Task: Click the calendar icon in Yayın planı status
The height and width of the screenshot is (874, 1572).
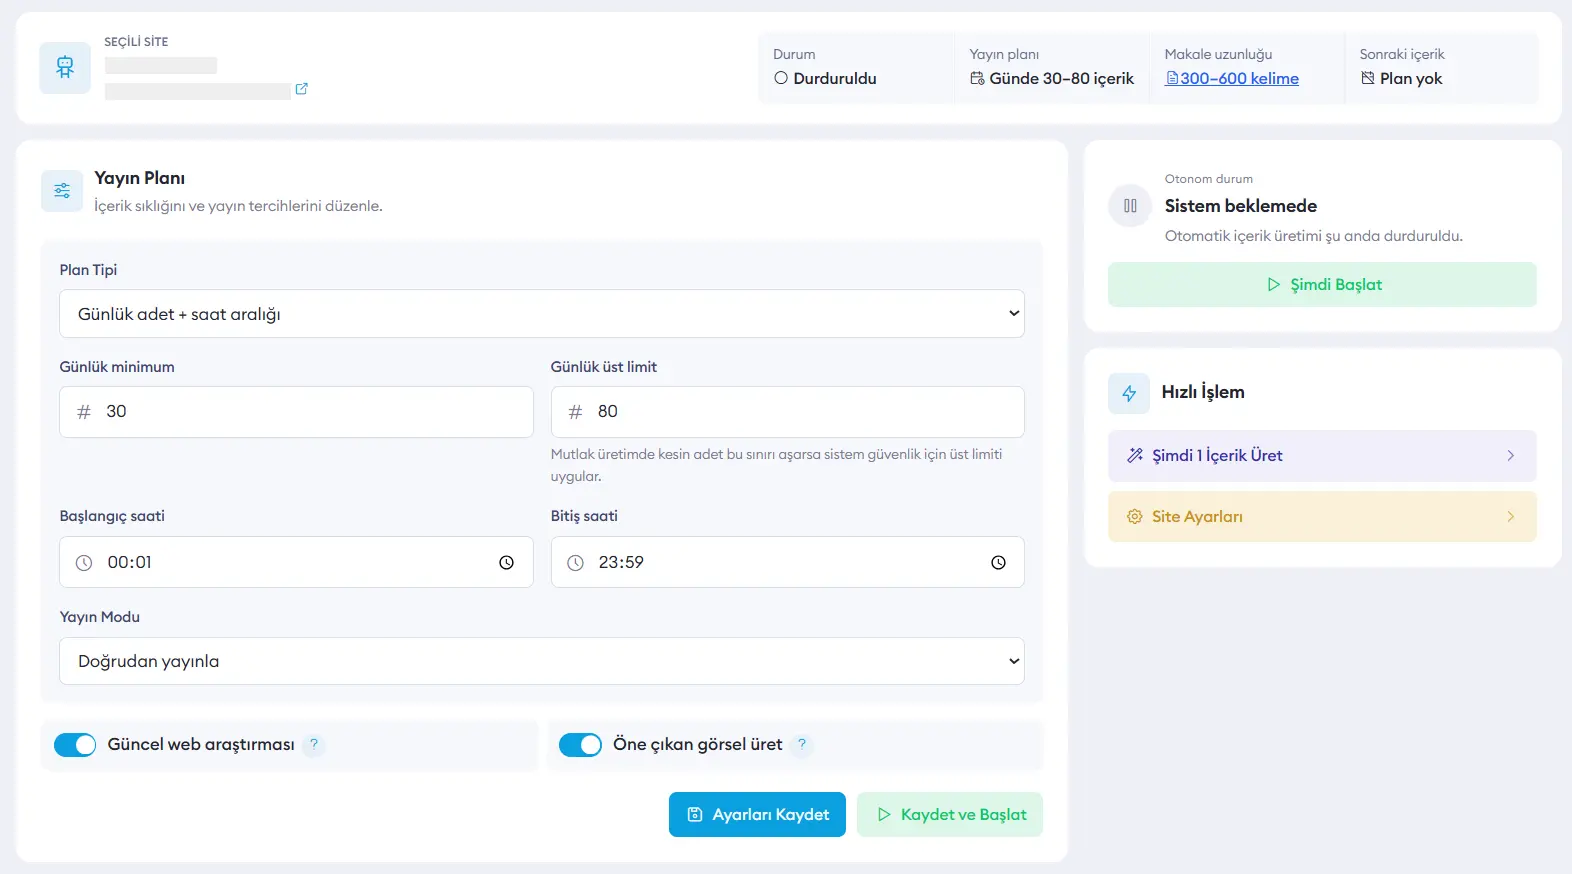Action: (977, 79)
